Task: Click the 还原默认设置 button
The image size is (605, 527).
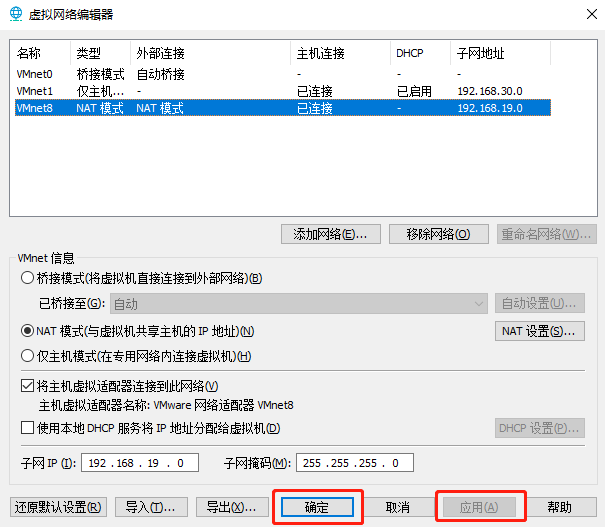Action: coord(58,507)
